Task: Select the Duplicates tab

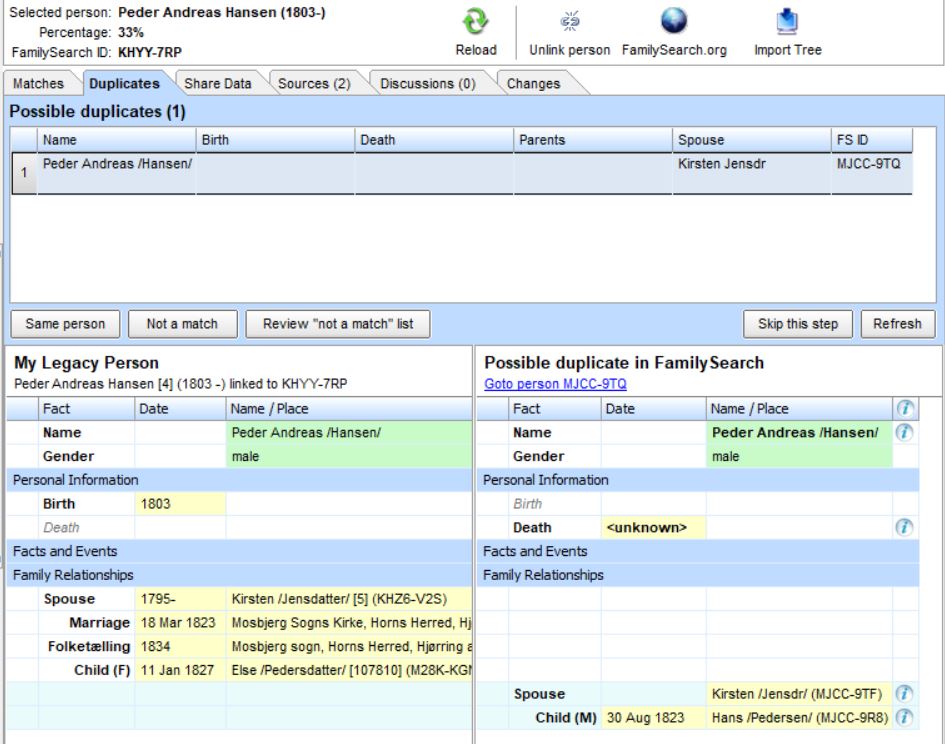Action: 125,83
